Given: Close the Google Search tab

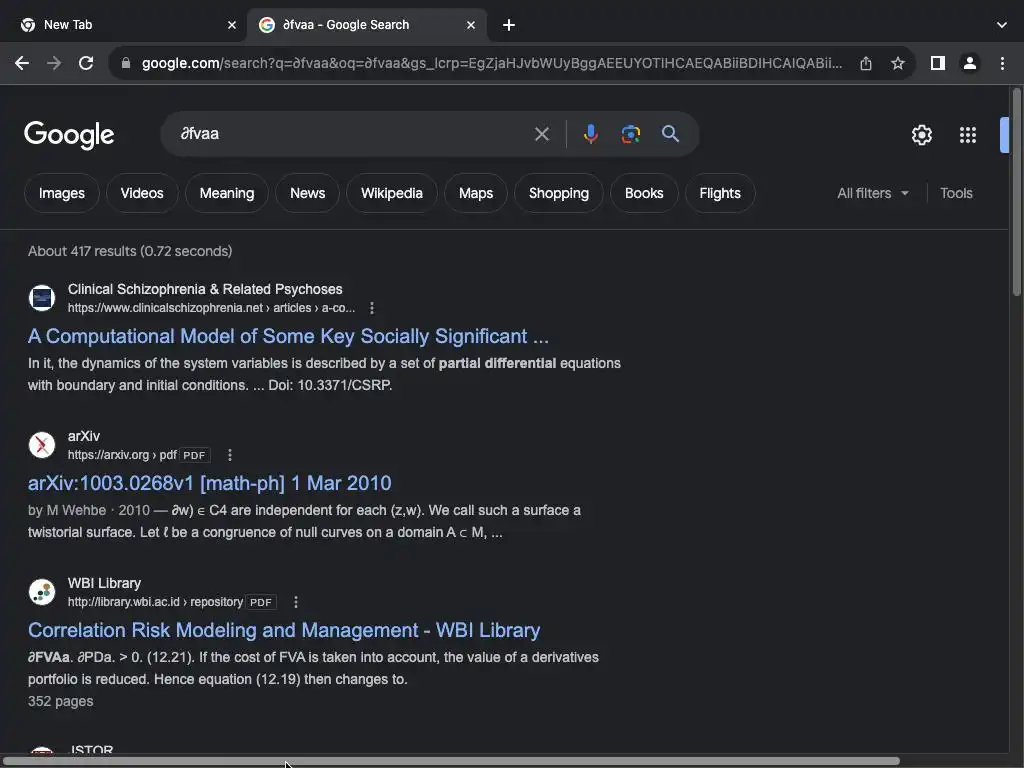Looking at the screenshot, I should coord(471,25).
